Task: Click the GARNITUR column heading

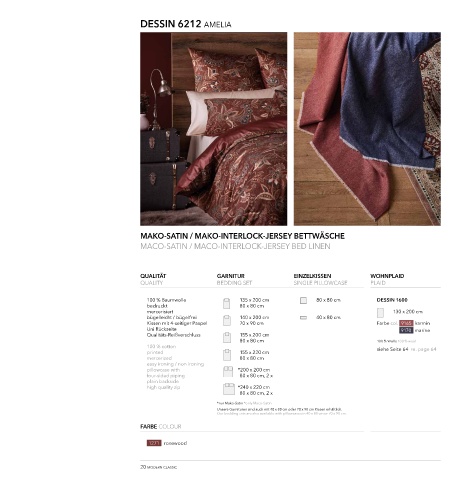Action: (x=231, y=276)
